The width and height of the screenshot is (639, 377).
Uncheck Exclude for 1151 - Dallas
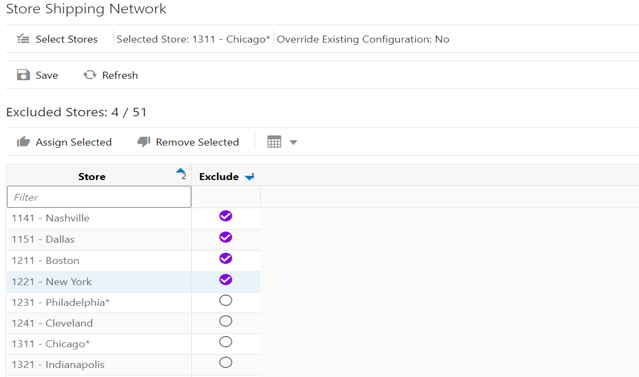[x=226, y=237]
